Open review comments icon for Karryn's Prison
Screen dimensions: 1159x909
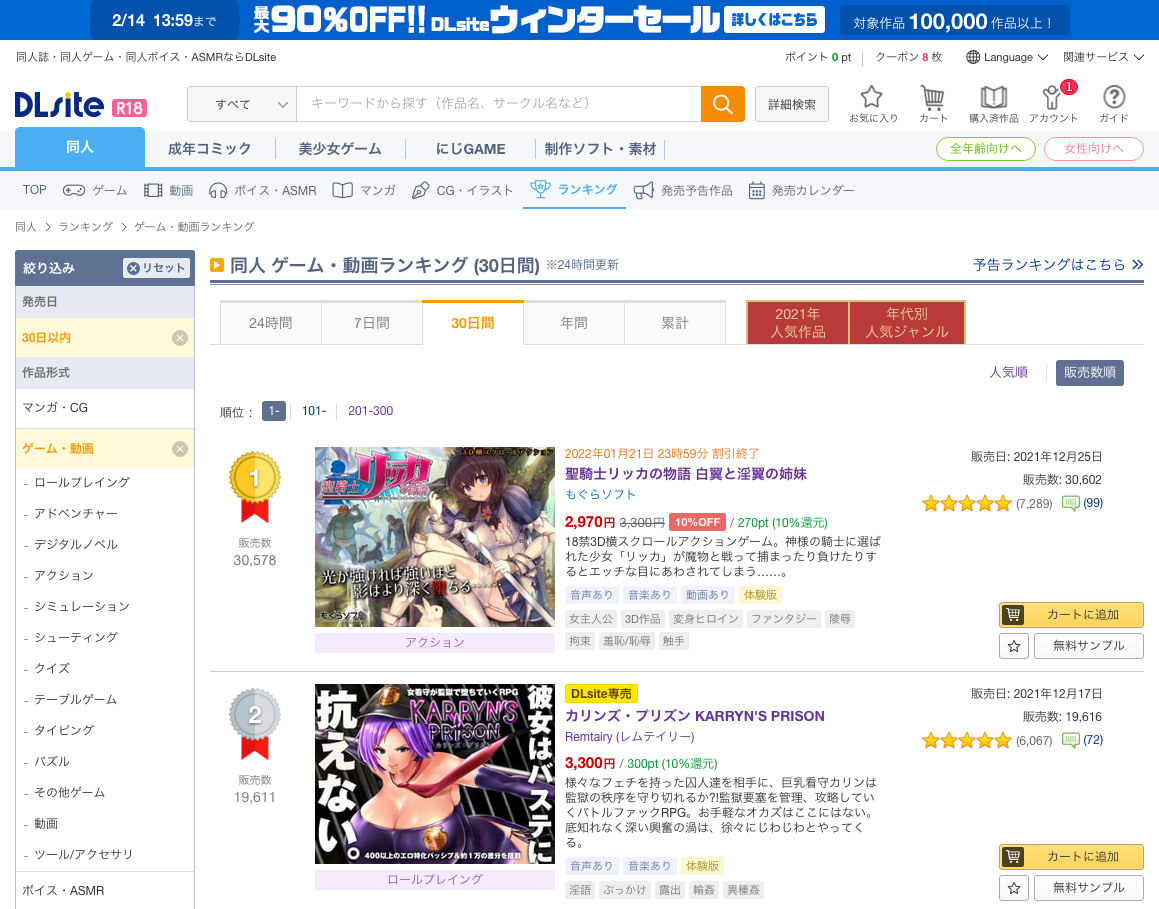click(1070, 740)
